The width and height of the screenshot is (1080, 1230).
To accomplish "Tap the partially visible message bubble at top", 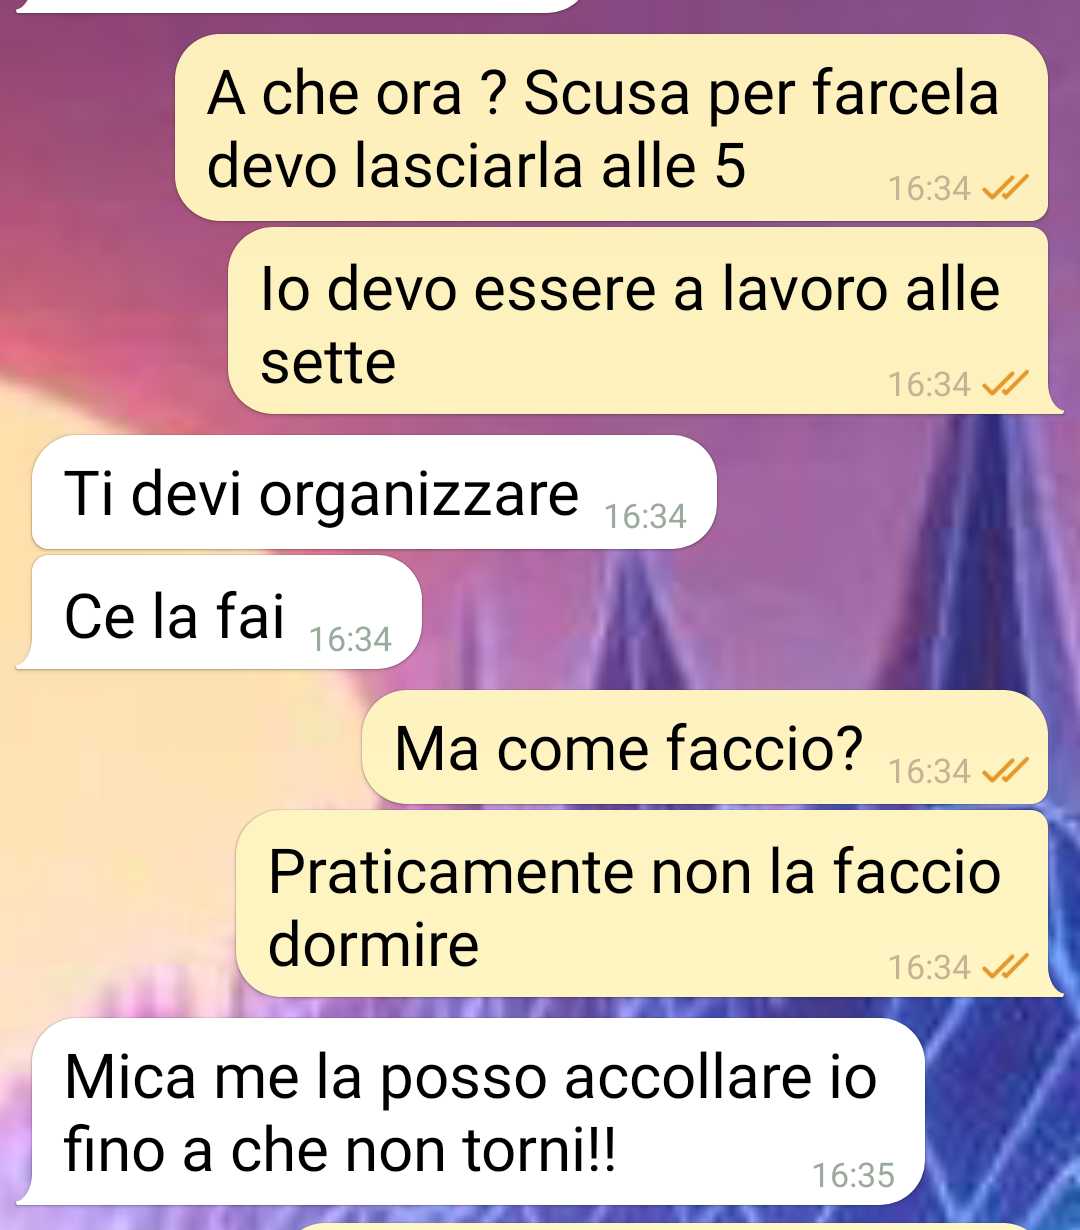I will 300,6.
